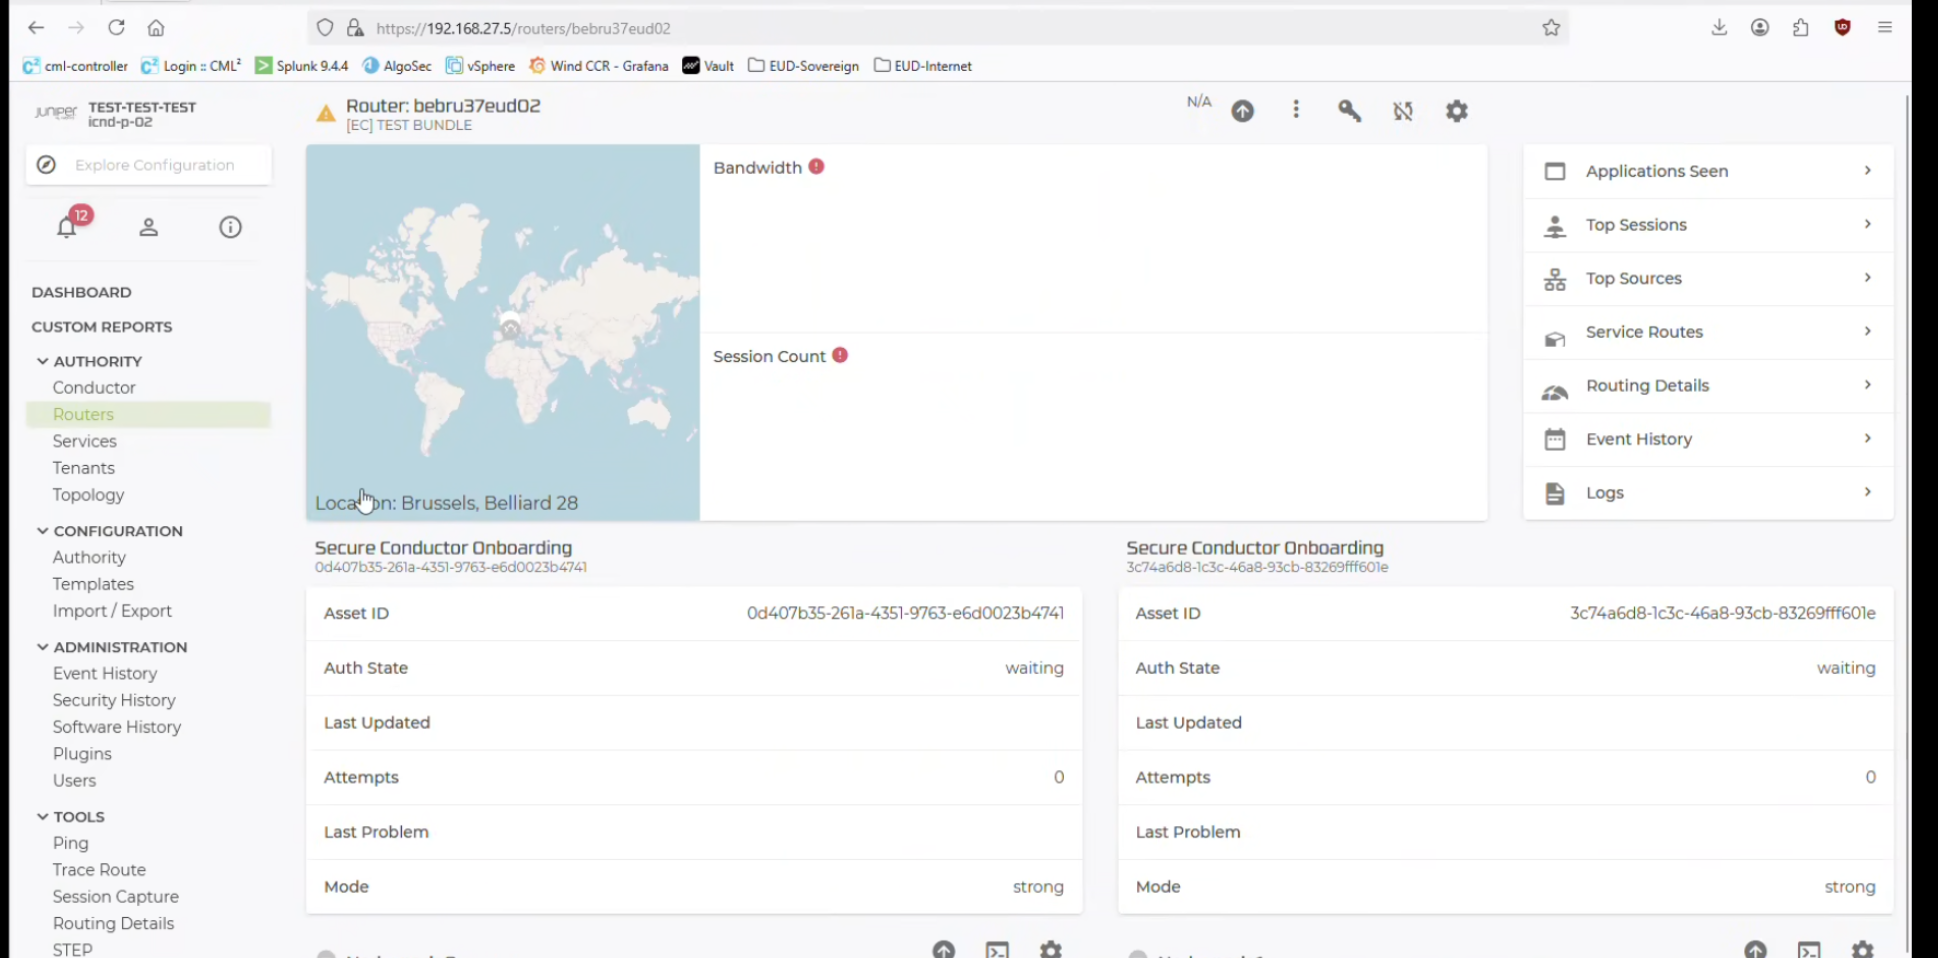Click the Top Sources network icon
Viewport: 1938px width, 958px height.
pyautogui.click(x=1555, y=279)
